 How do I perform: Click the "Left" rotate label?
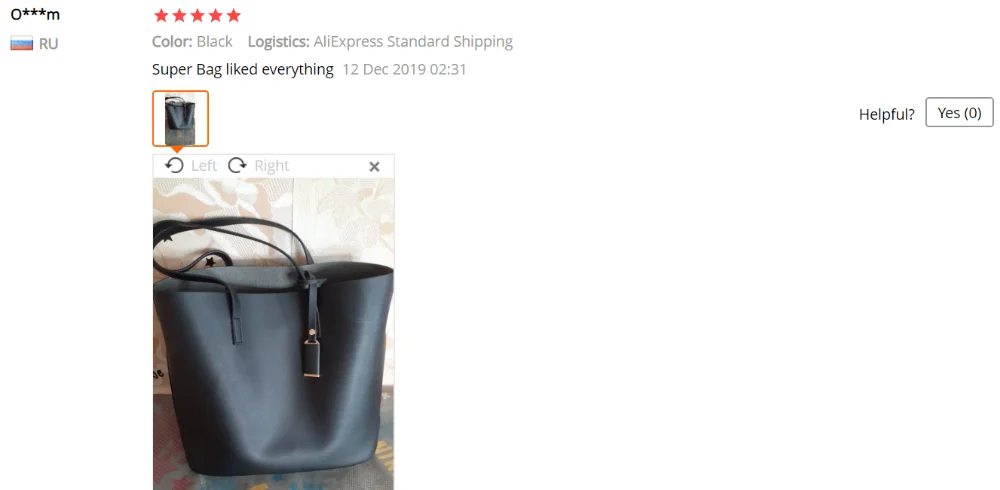[204, 166]
